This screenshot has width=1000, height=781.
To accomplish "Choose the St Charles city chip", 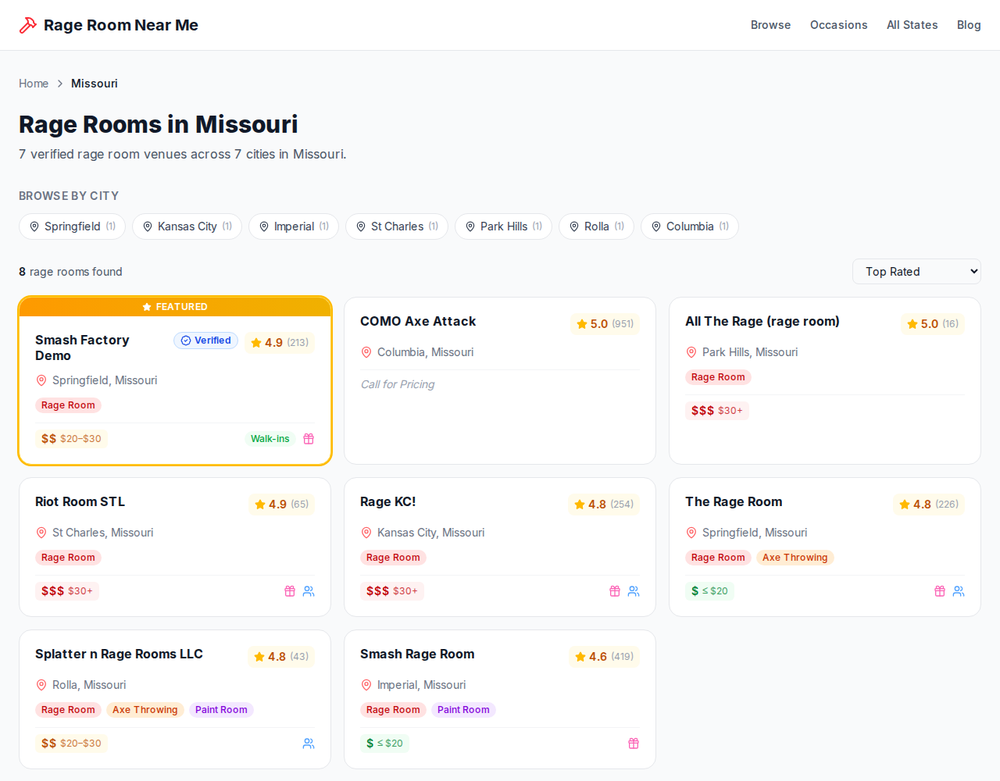I will point(397,226).
